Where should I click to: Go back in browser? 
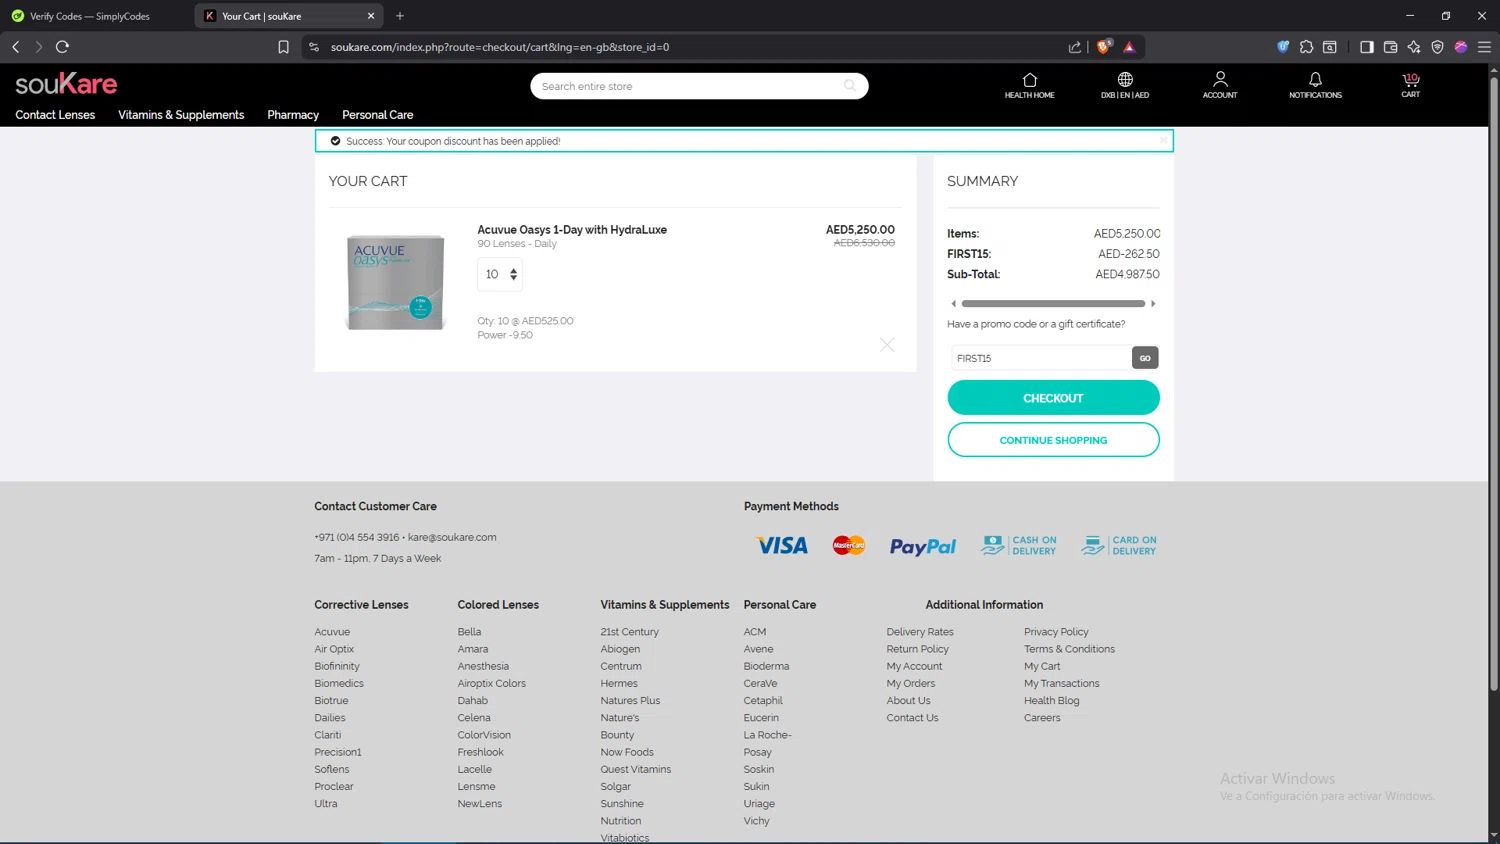pyautogui.click(x=16, y=47)
